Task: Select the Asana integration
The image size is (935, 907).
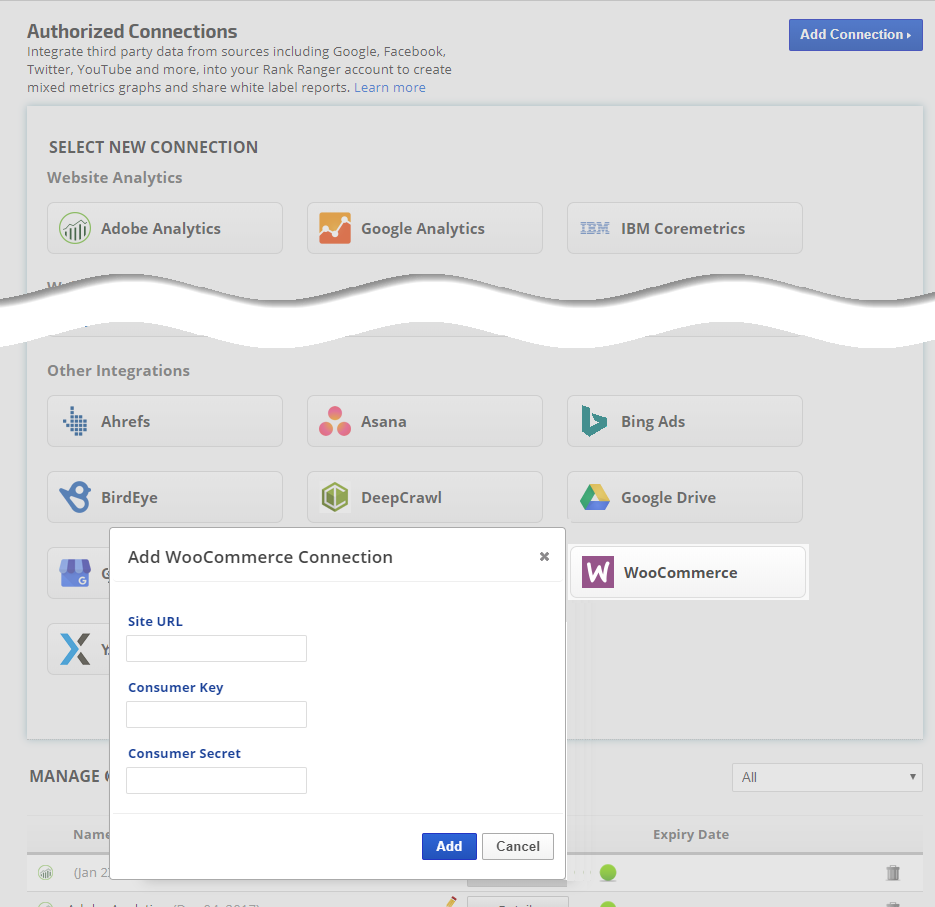Action: coord(425,421)
